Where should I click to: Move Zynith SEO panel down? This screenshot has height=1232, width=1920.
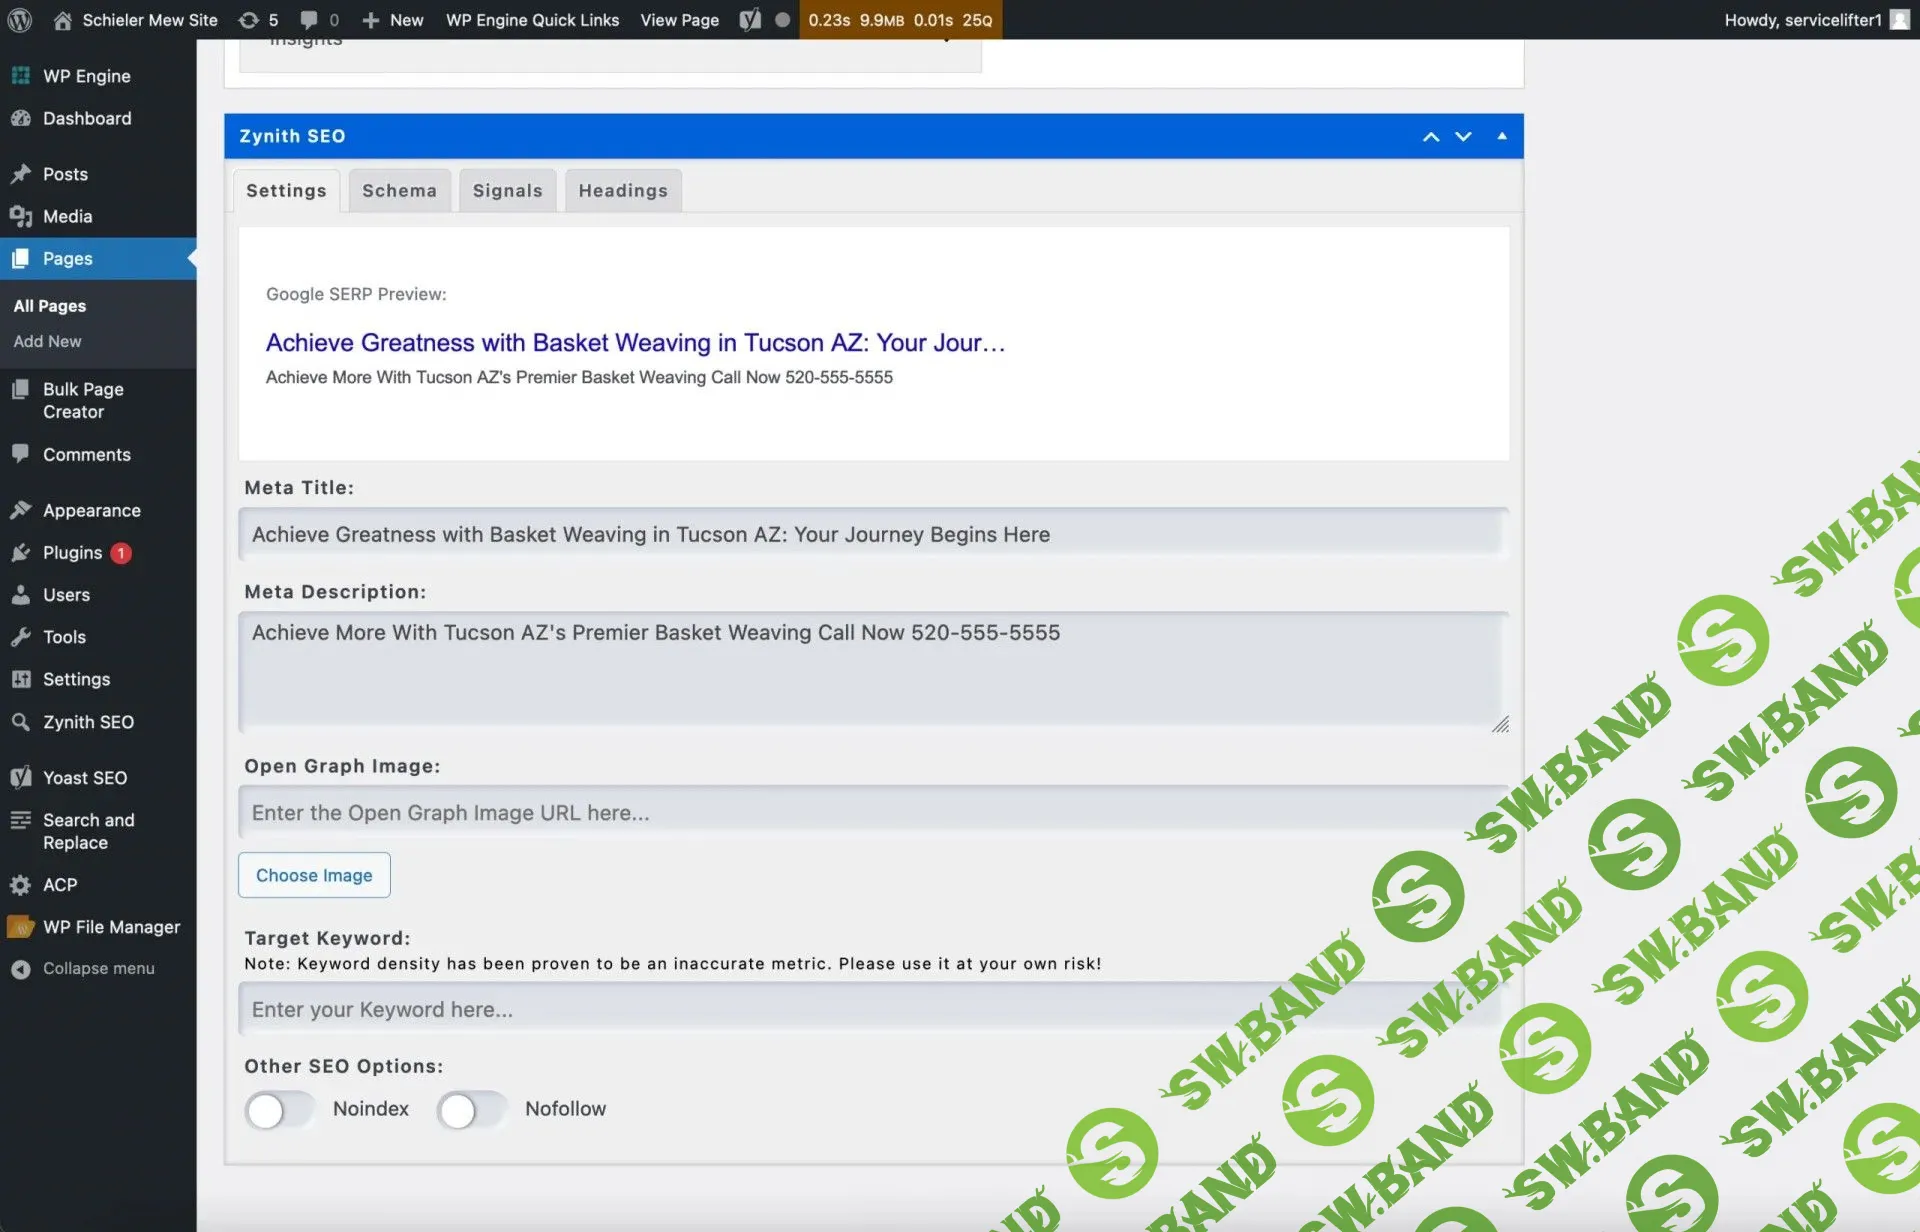tap(1463, 137)
